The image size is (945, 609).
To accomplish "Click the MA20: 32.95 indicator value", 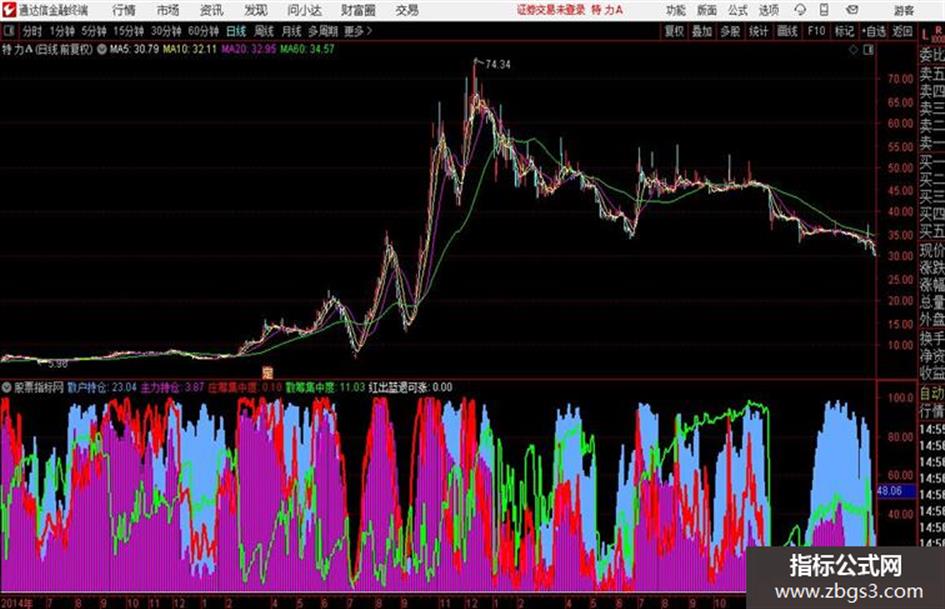I will (x=248, y=49).
